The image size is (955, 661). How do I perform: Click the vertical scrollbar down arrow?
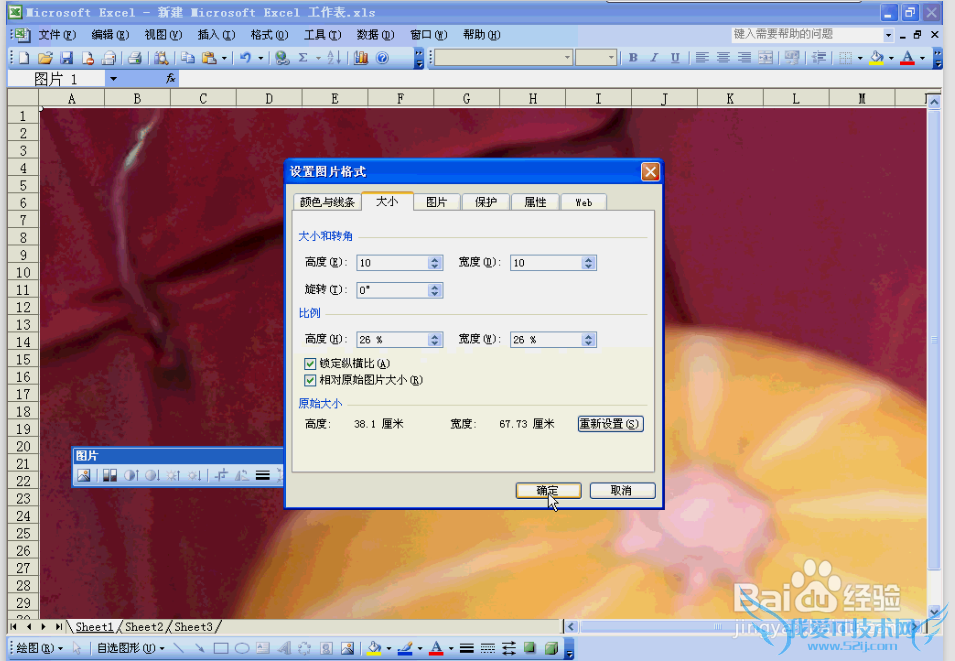coord(934,611)
